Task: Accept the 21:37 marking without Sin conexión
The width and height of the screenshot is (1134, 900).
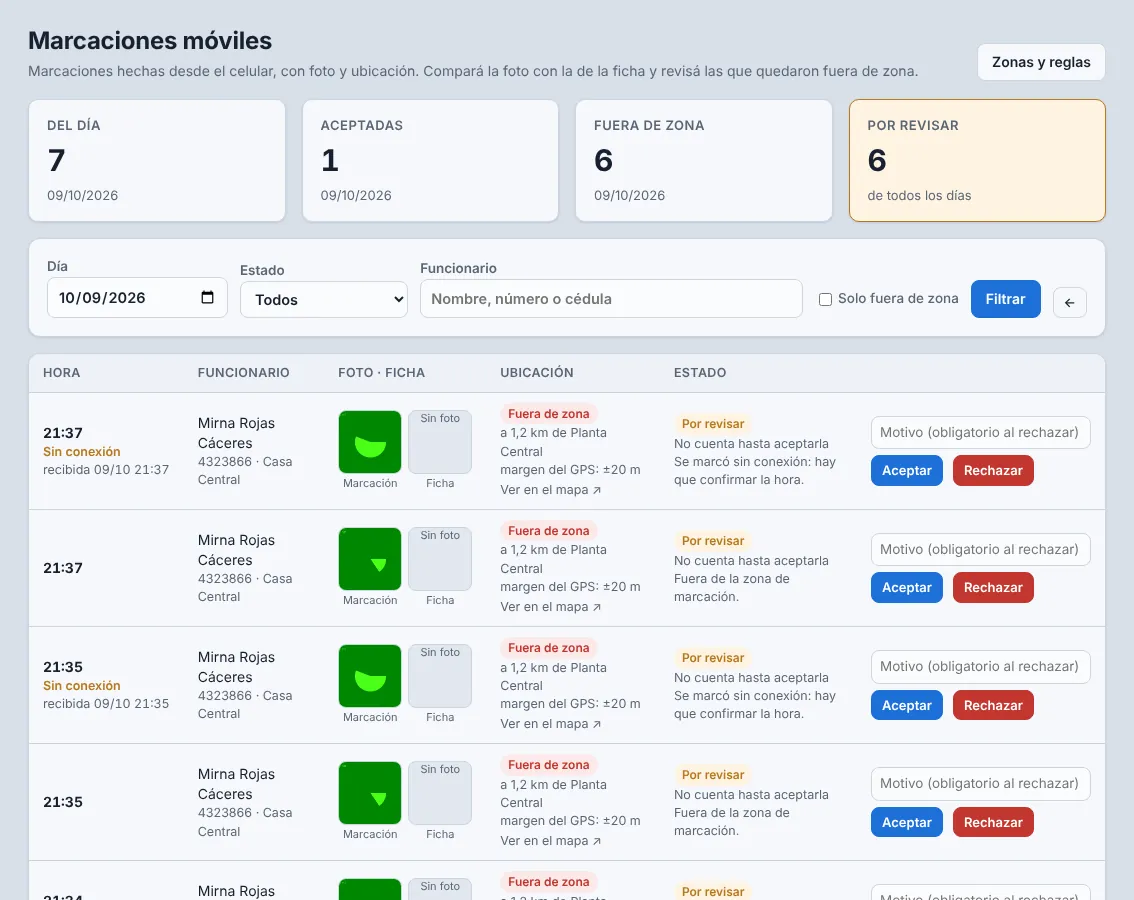Action: point(907,587)
